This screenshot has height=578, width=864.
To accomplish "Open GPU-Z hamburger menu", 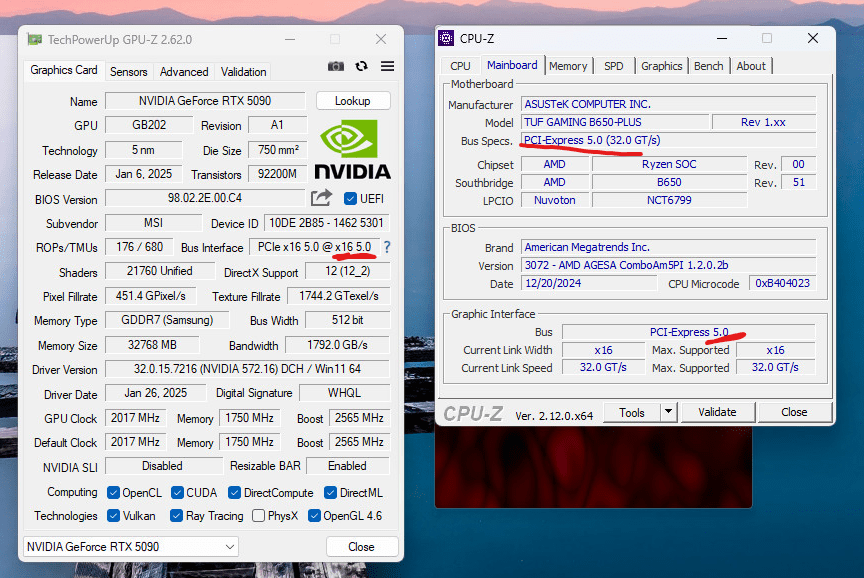I will pos(387,66).
